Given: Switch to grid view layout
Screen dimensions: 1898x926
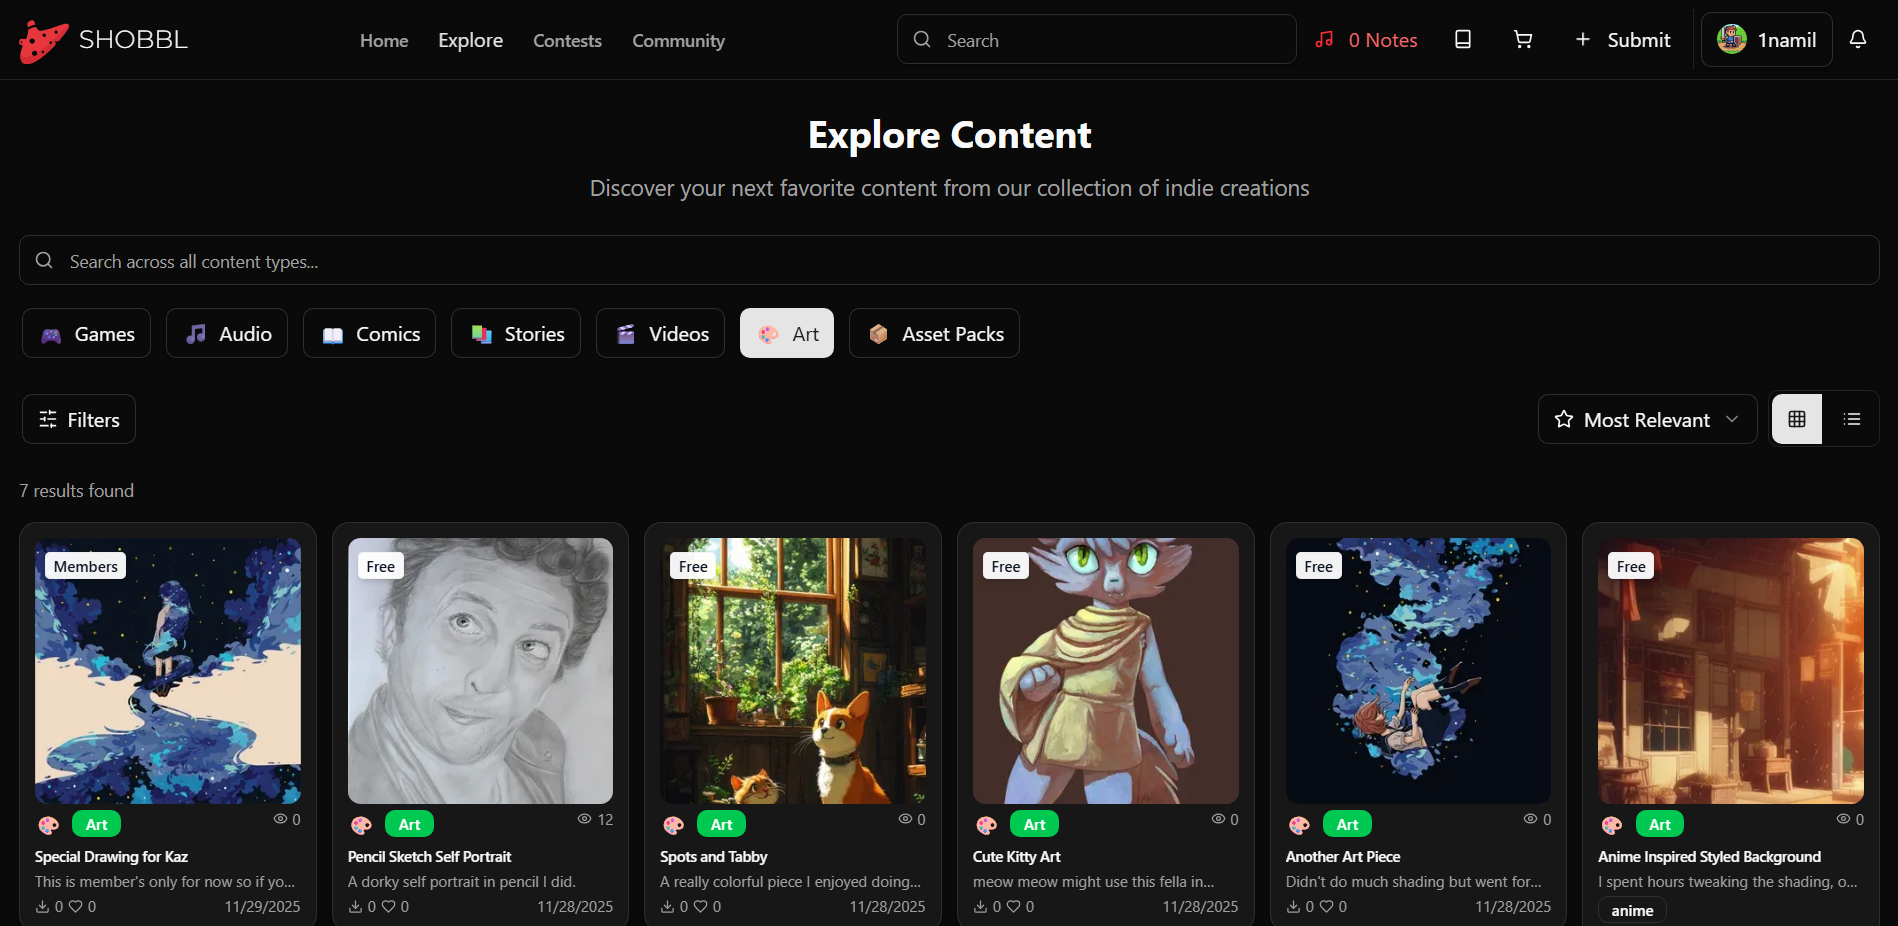Looking at the screenshot, I should coord(1796,420).
